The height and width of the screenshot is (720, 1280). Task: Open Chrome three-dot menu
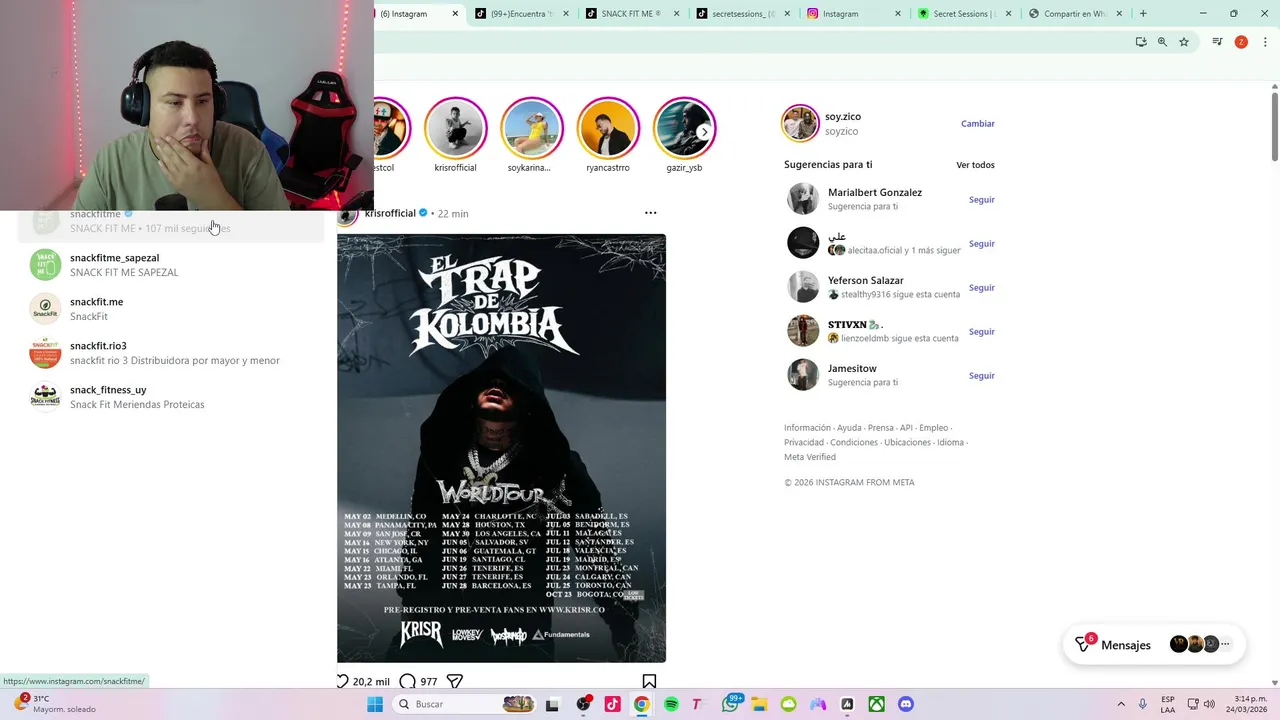pos(1265,42)
